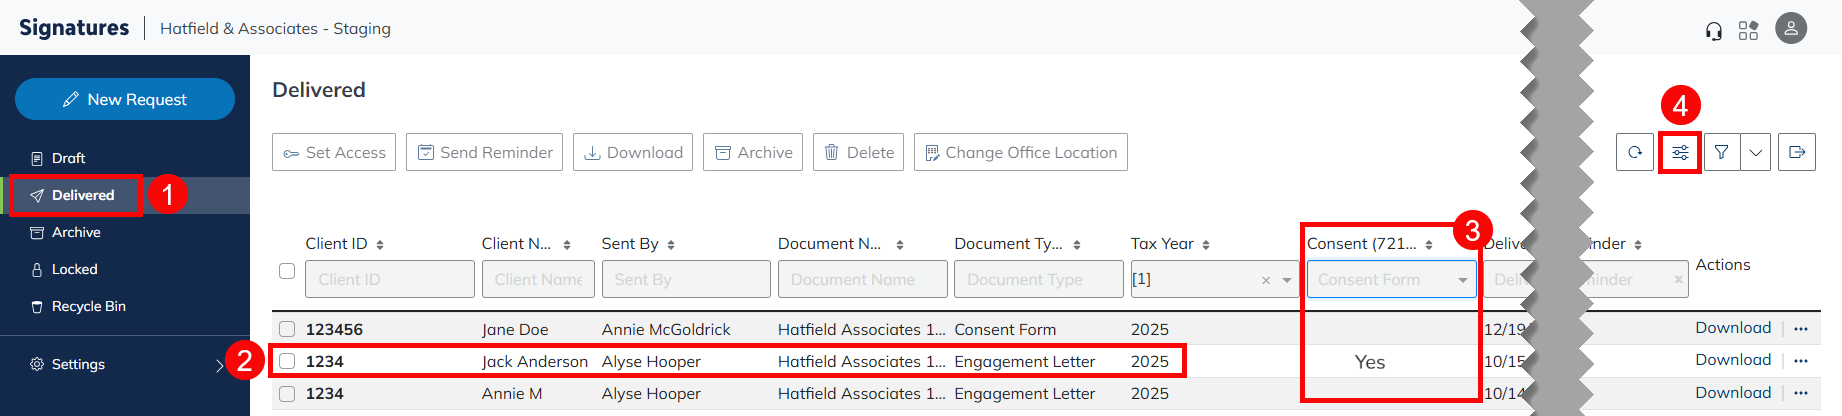
Task: Click the refresh icon in the toolbar
Action: point(1634,153)
